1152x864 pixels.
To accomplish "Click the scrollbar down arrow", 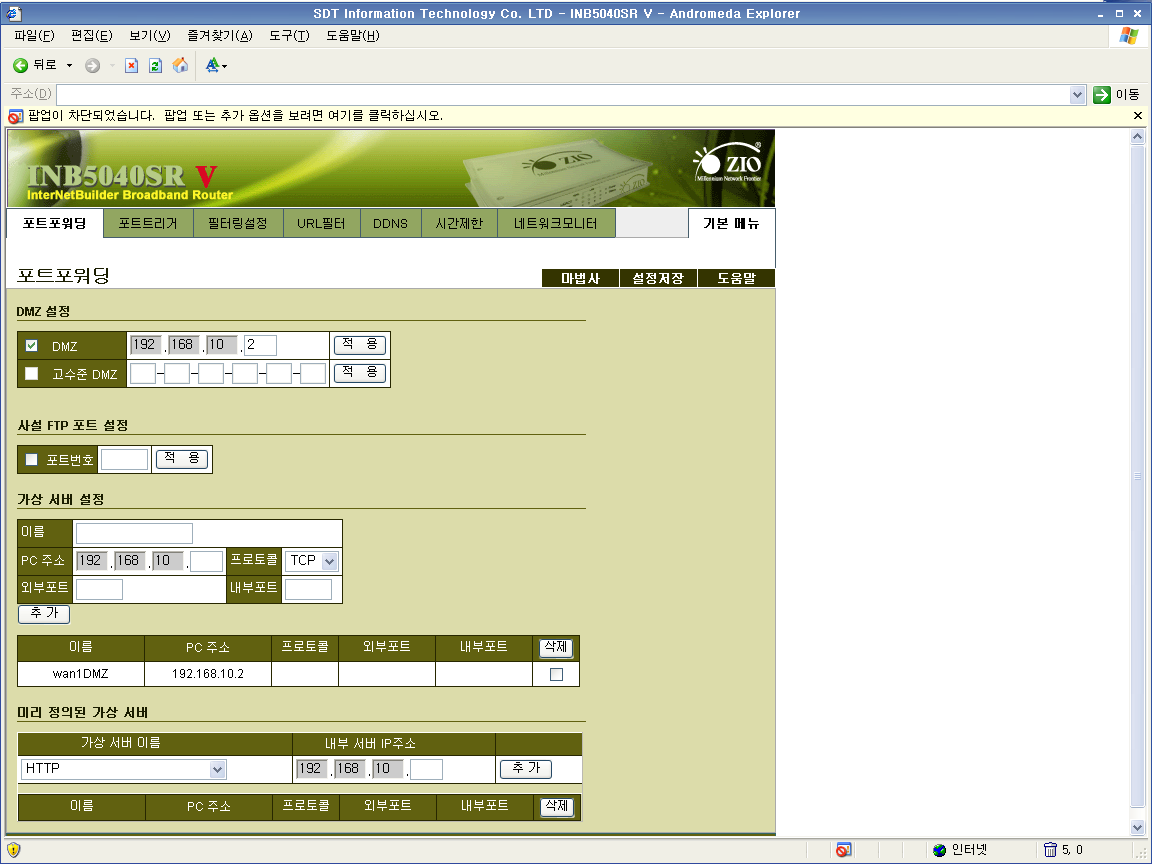I will (1137, 827).
